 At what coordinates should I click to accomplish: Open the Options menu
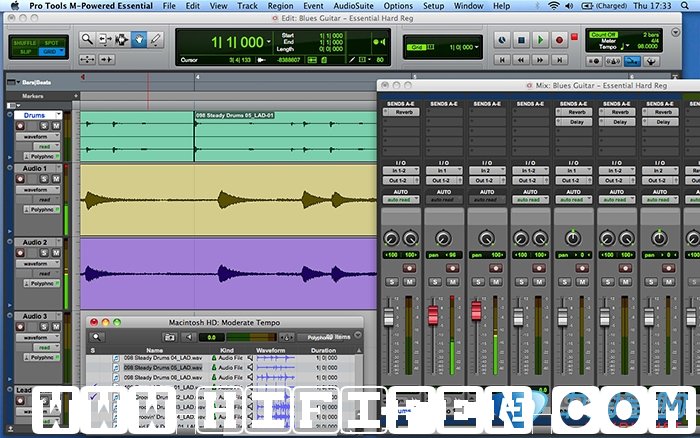398,6
